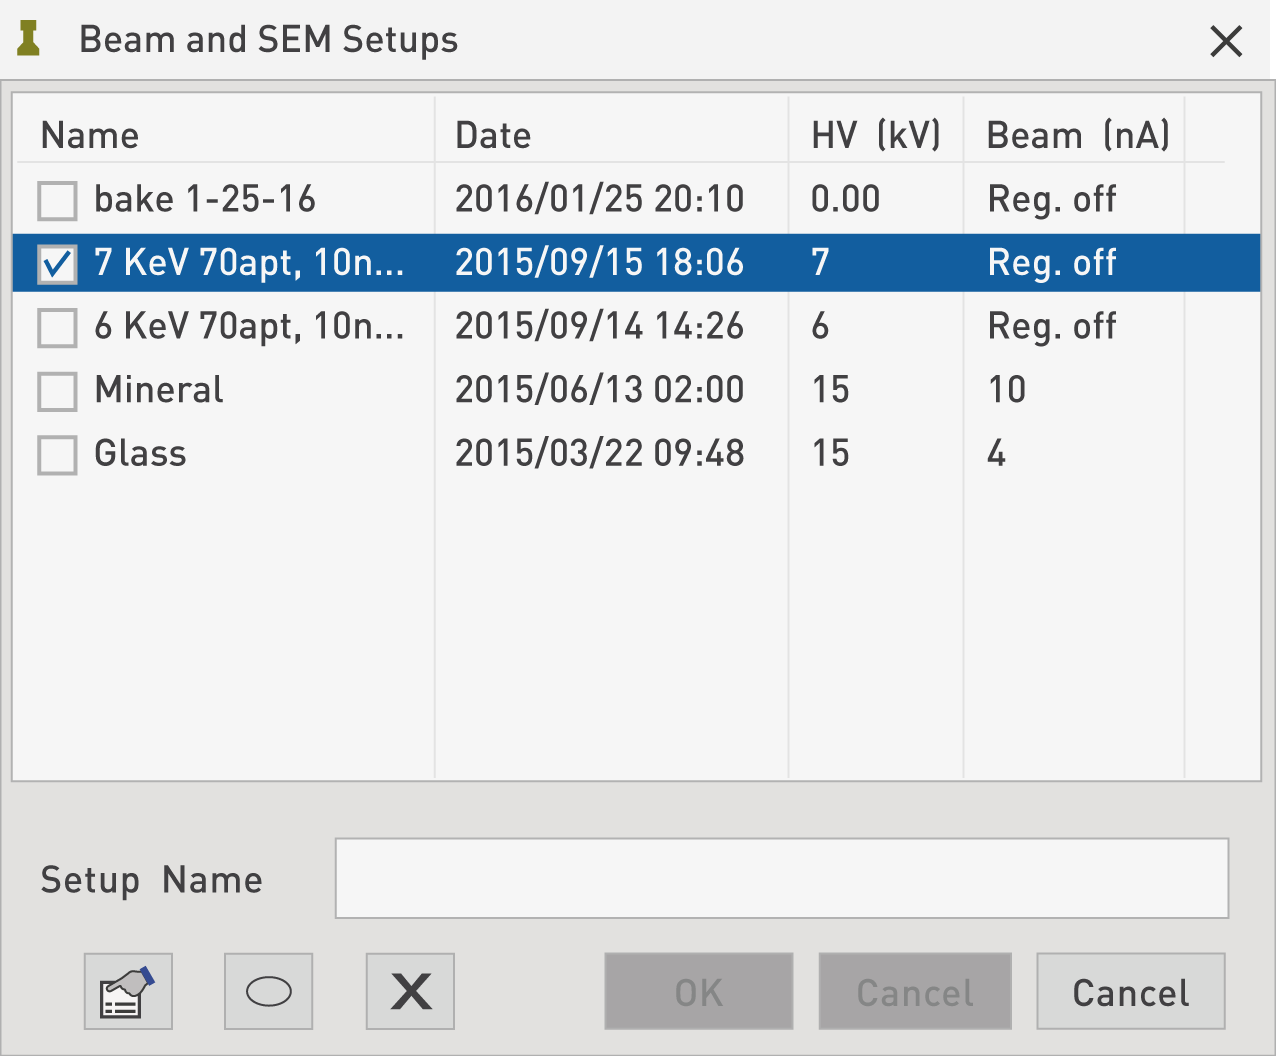This screenshot has width=1276, height=1056.
Task: Uncheck the 7 KeV 70apt setup checkbox
Action: coord(57,264)
